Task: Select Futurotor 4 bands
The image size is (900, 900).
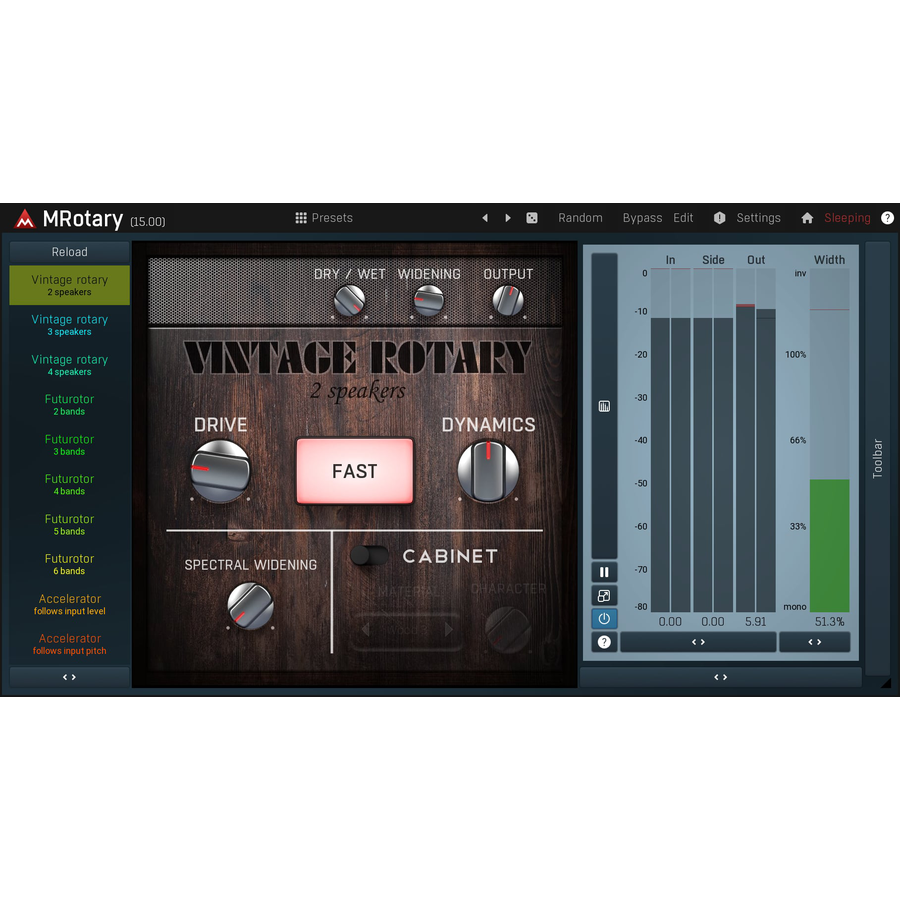Action: pyautogui.click(x=69, y=484)
